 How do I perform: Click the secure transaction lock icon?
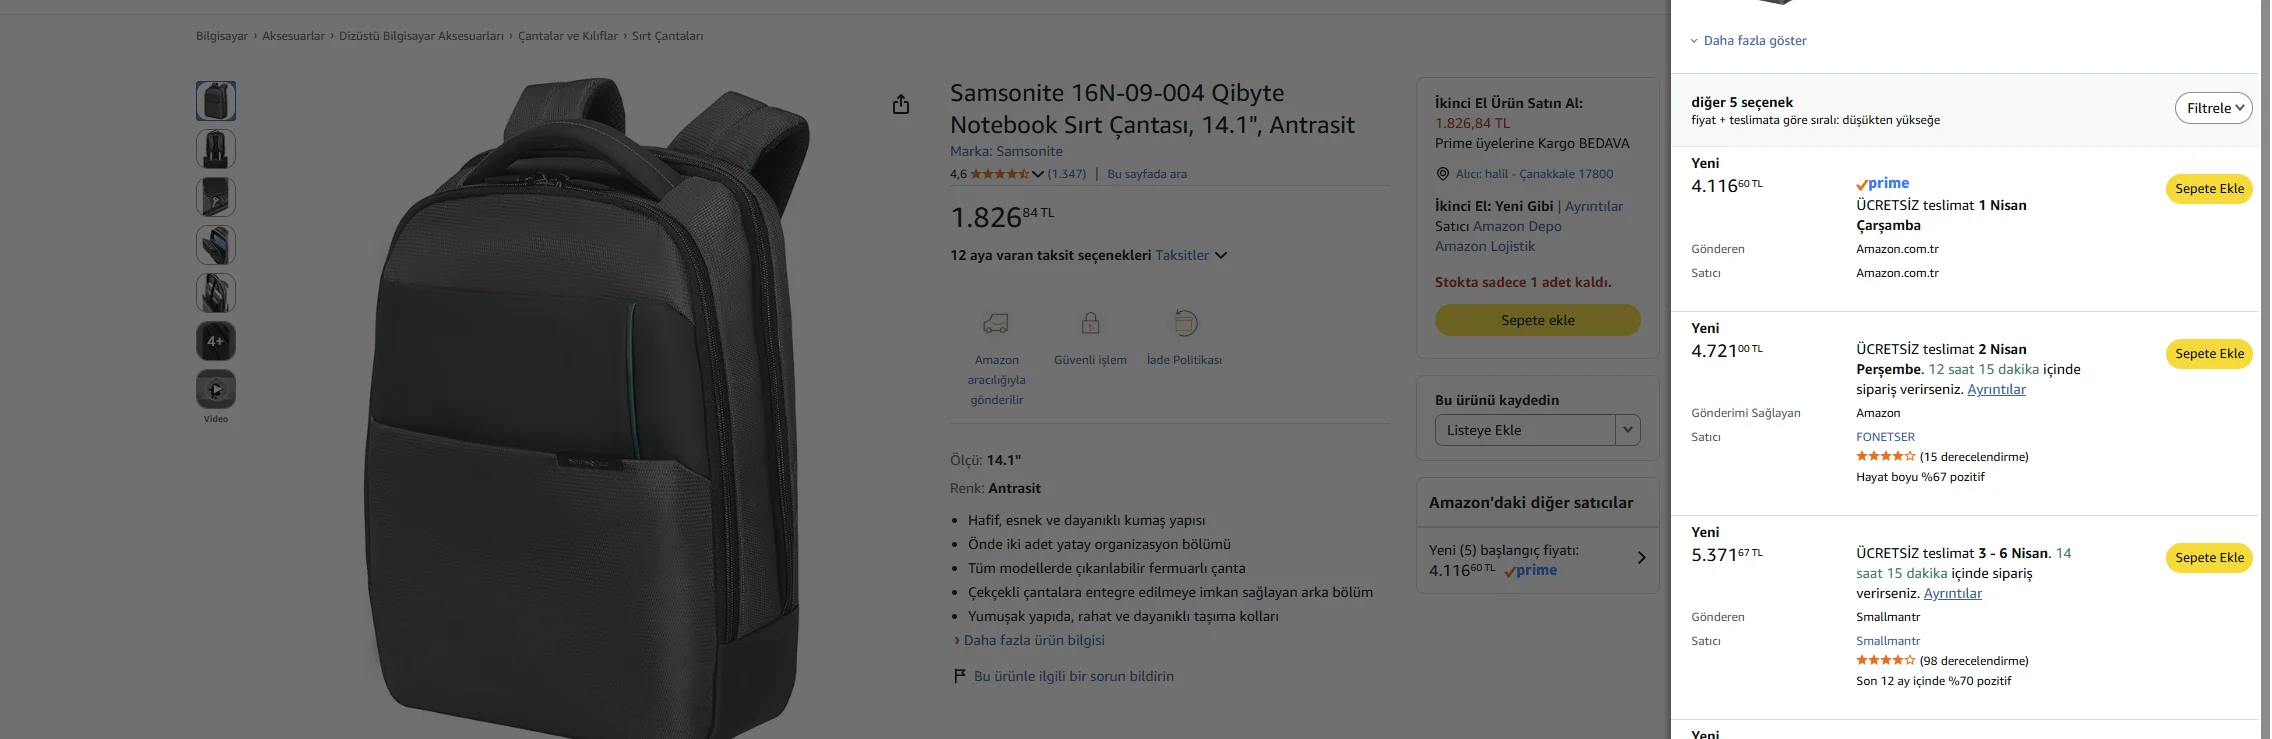click(1090, 323)
